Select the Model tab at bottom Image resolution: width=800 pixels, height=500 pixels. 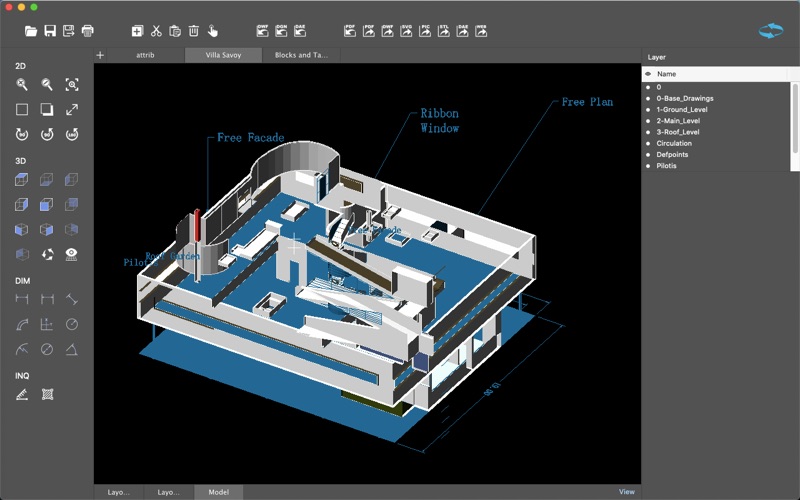tap(218, 492)
